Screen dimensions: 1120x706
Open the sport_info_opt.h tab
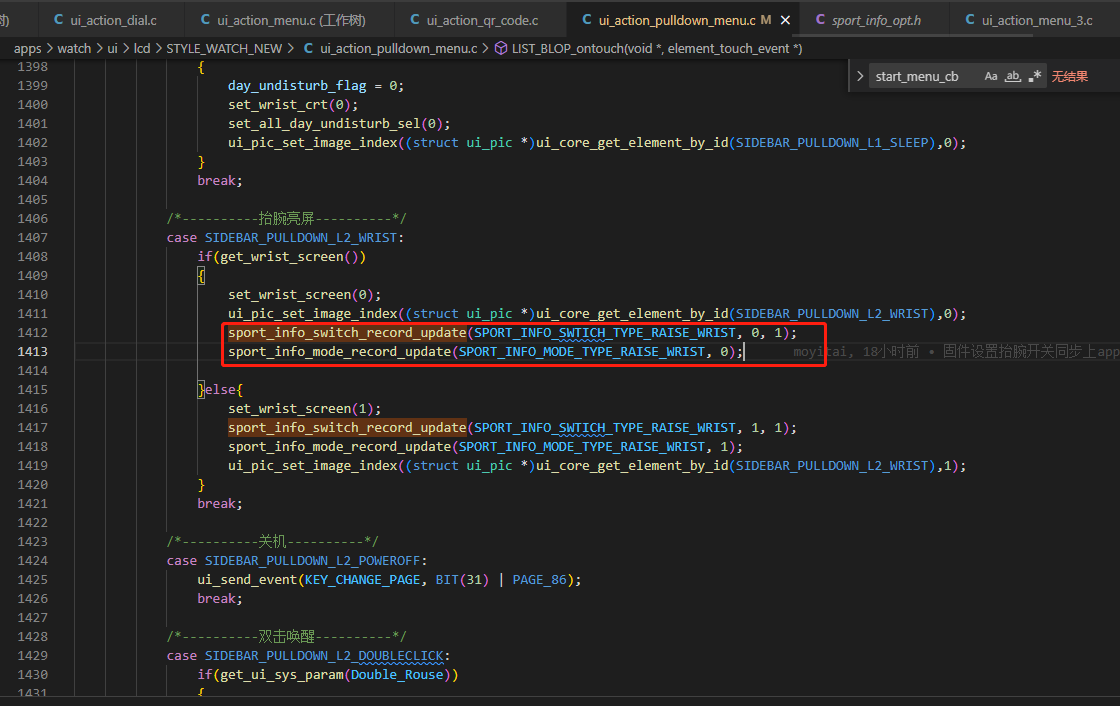(x=876, y=20)
